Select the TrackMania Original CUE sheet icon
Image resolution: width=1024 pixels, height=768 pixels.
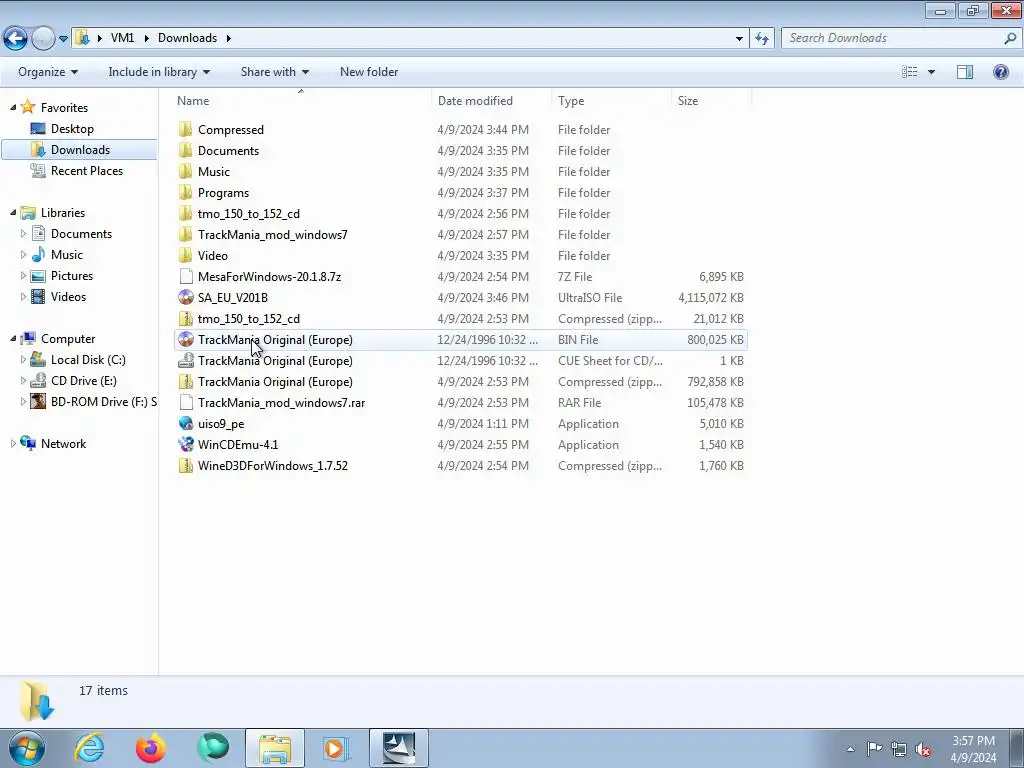(x=185, y=360)
